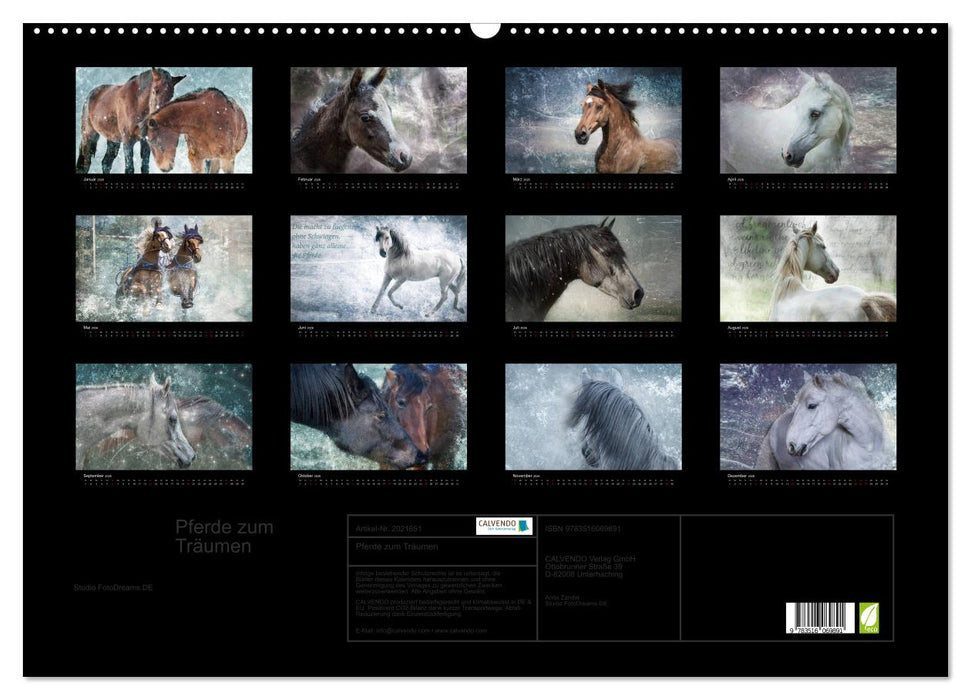Select the June galloping white horse image
The width and height of the screenshot is (971, 700).
pyautogui.click(x=378, y=268)
